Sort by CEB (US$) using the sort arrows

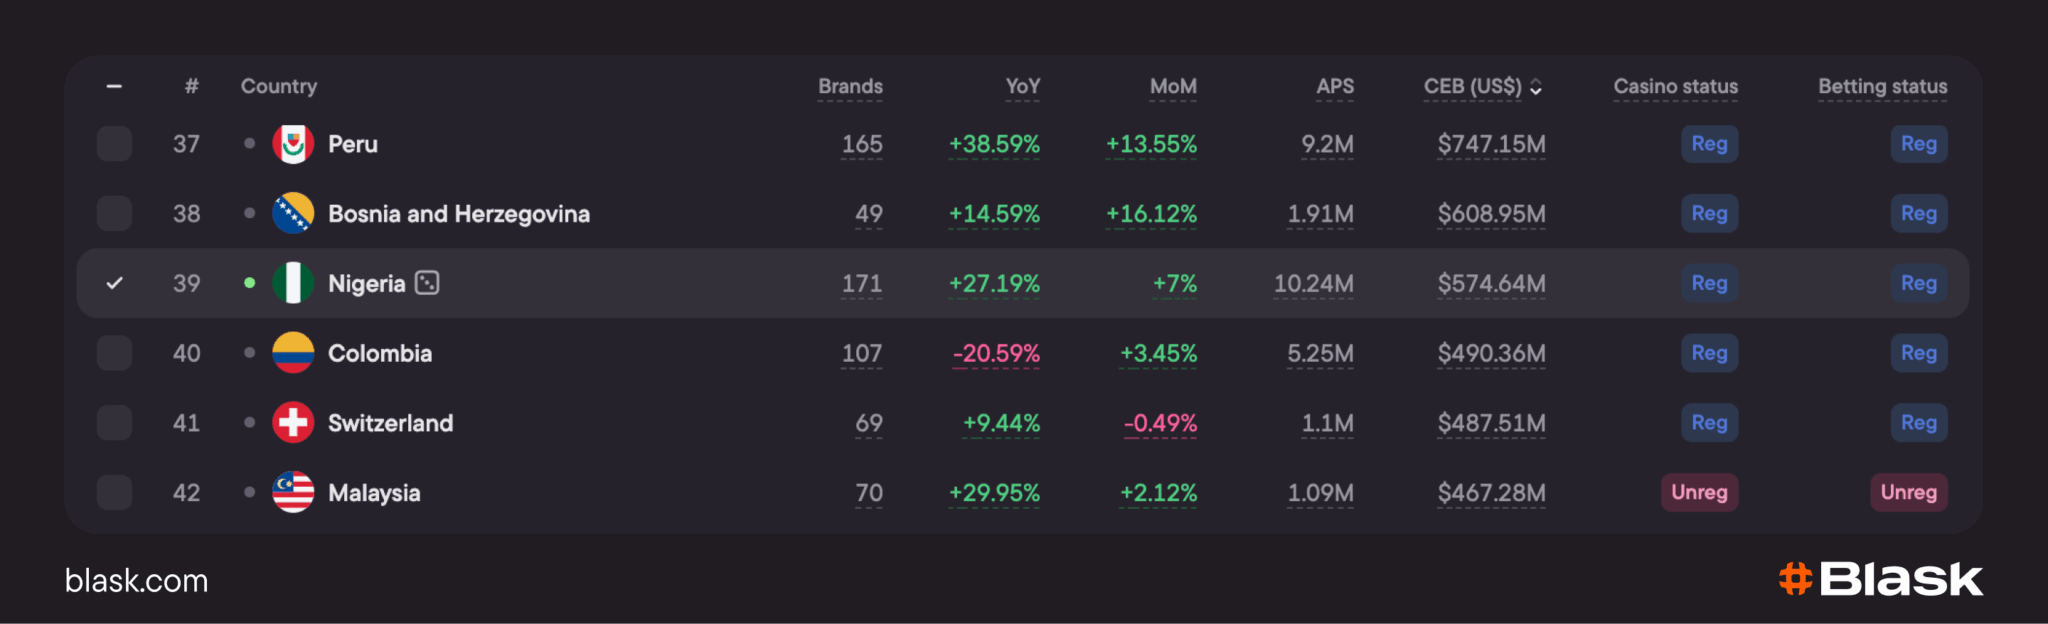(1536, 87)
